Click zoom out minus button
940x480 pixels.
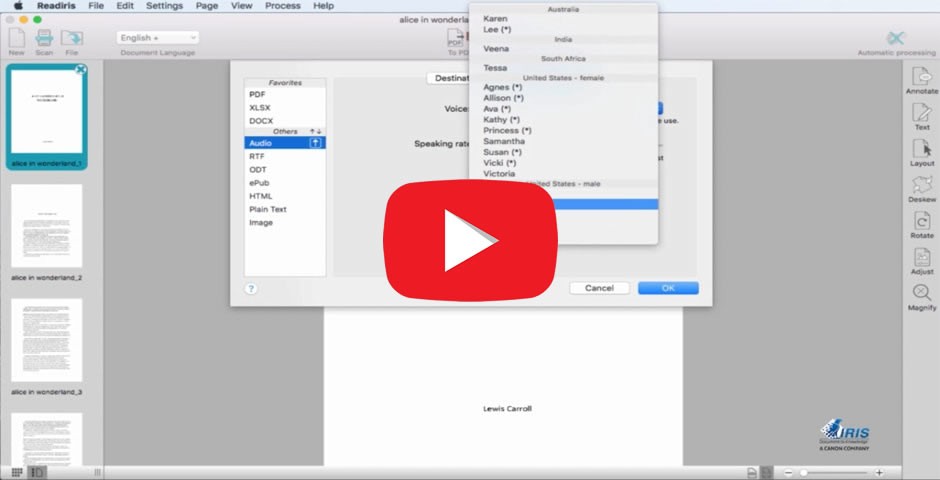[x=788, y=473]
